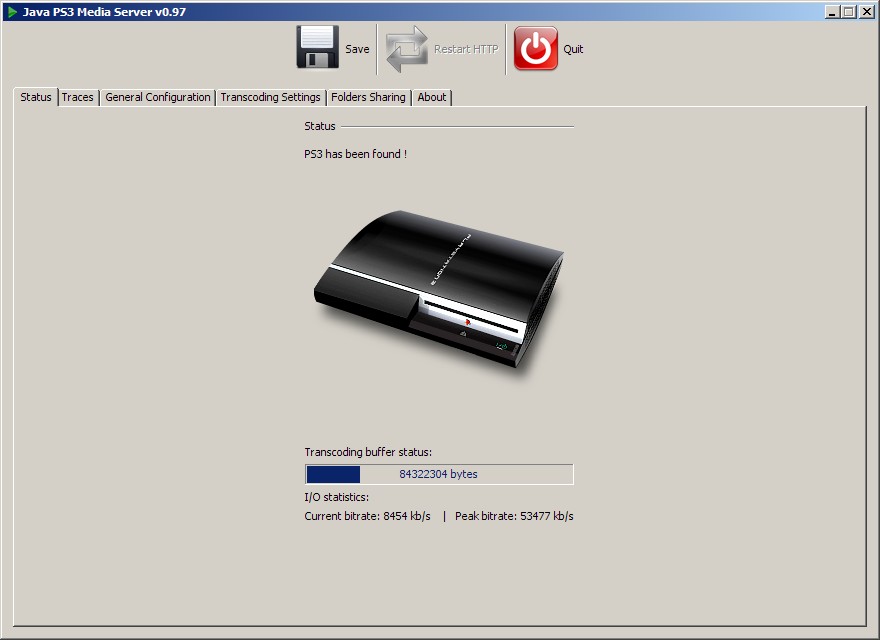Click the transcoding buffer progress bar
The image size is (880, 640).
(439, 474)
